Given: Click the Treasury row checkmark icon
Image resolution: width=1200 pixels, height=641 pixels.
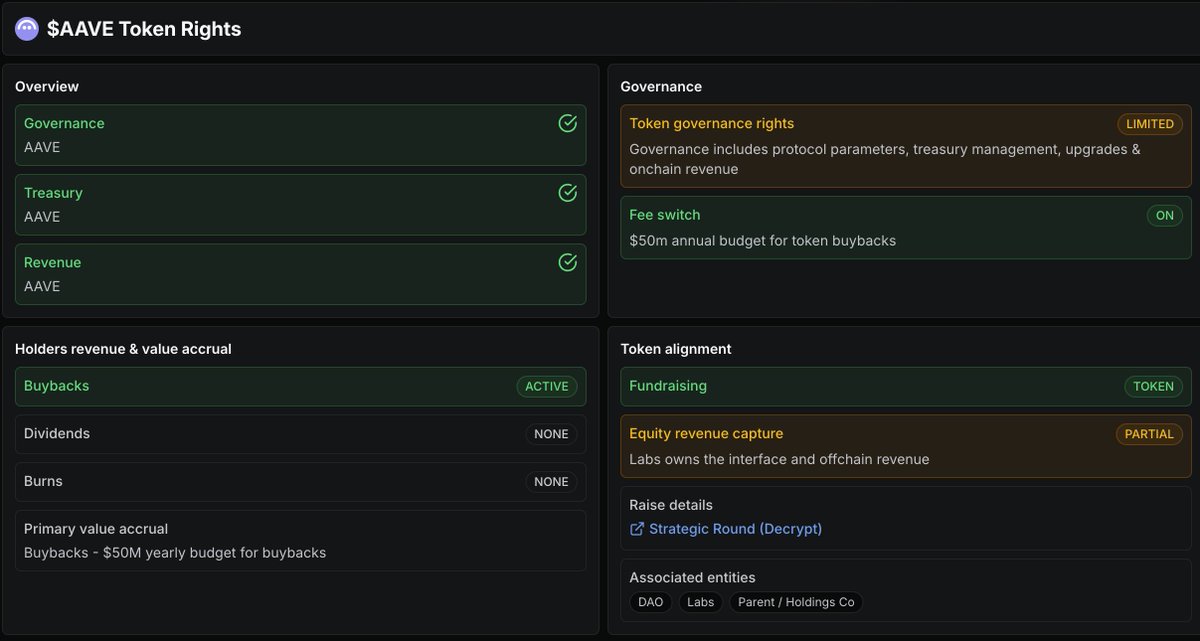Looking at the screenshot, I should (567, 193).
